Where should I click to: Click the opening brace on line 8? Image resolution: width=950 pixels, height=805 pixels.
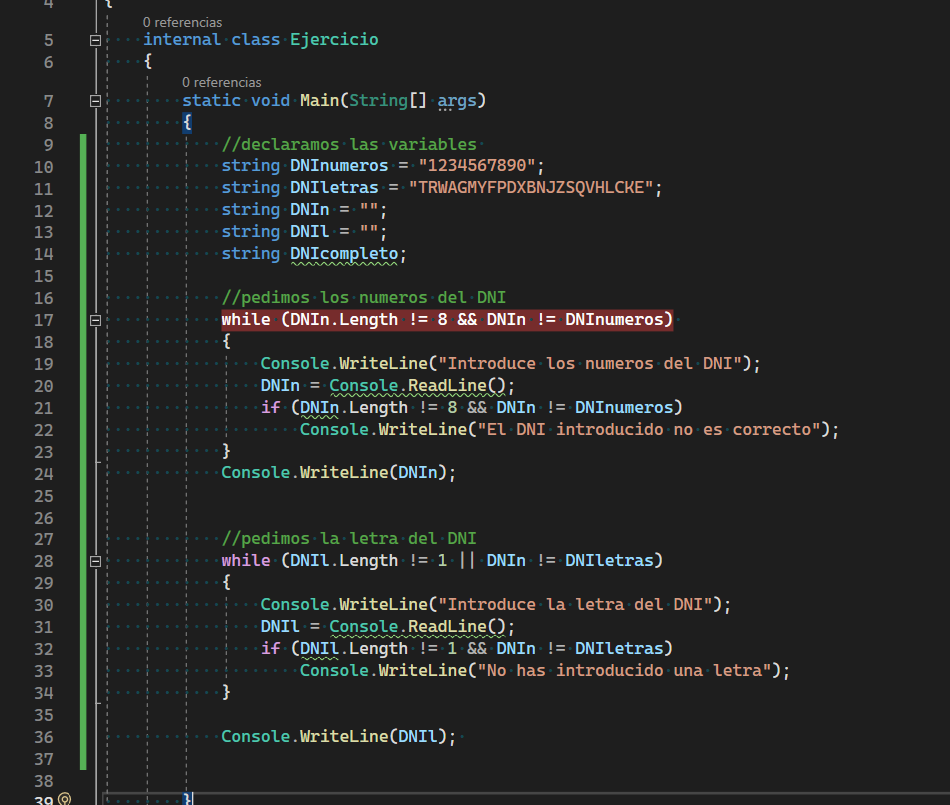[187, 122]
